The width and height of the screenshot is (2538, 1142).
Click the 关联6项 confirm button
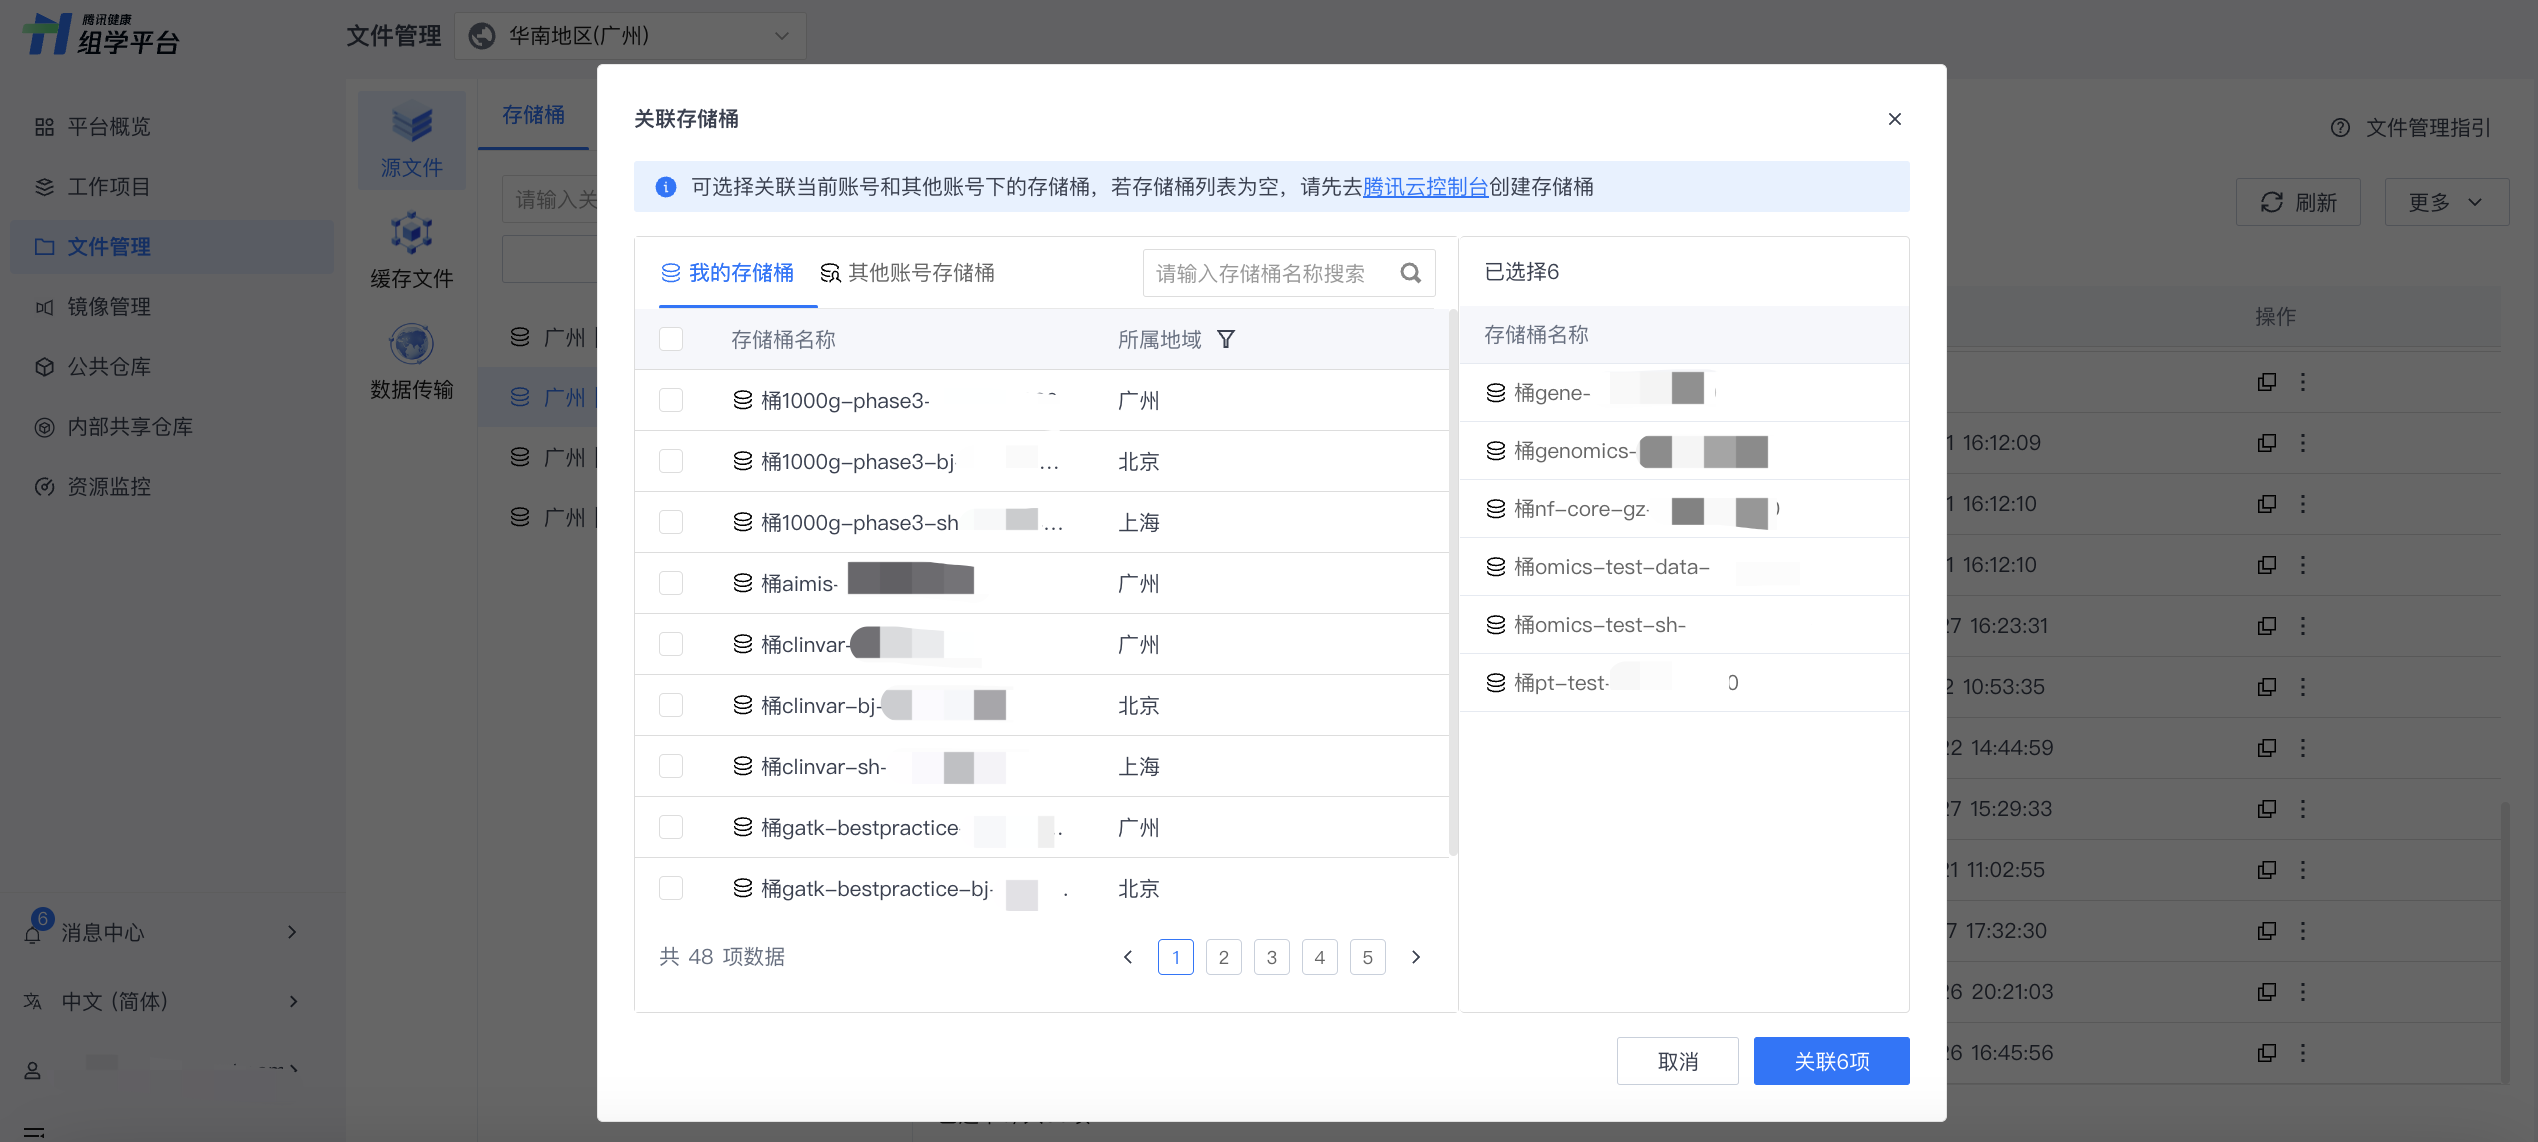coord(1830,1061)
